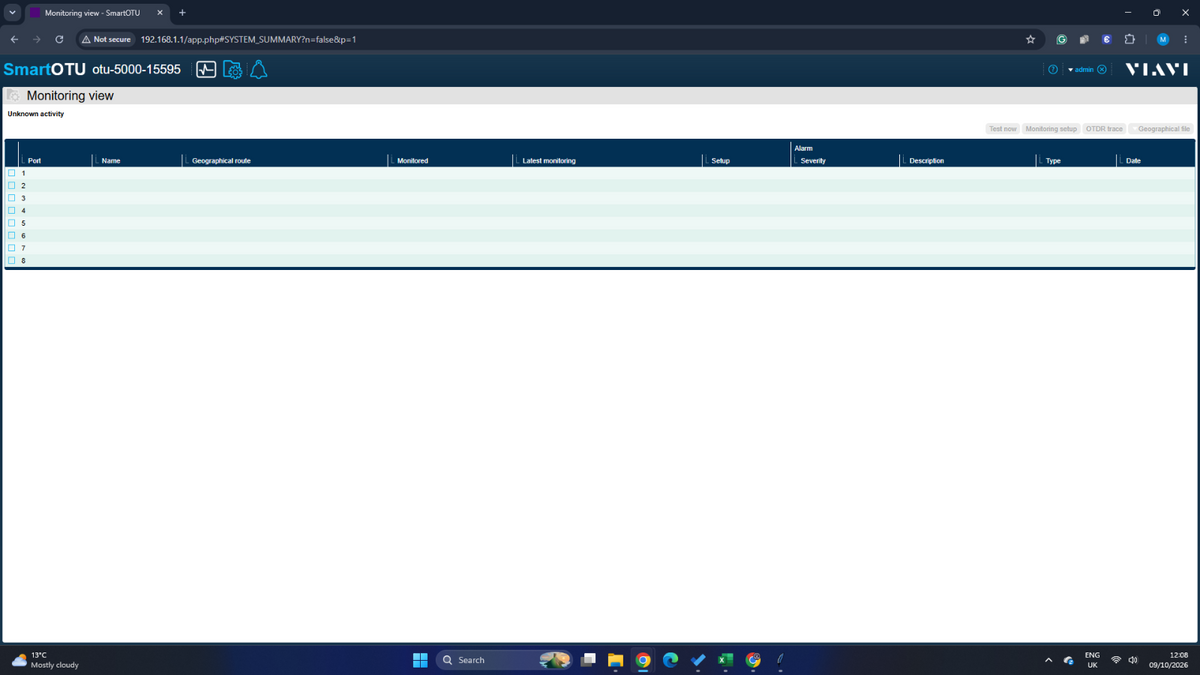Select the Monitoring view browser tab

[97, 13]
